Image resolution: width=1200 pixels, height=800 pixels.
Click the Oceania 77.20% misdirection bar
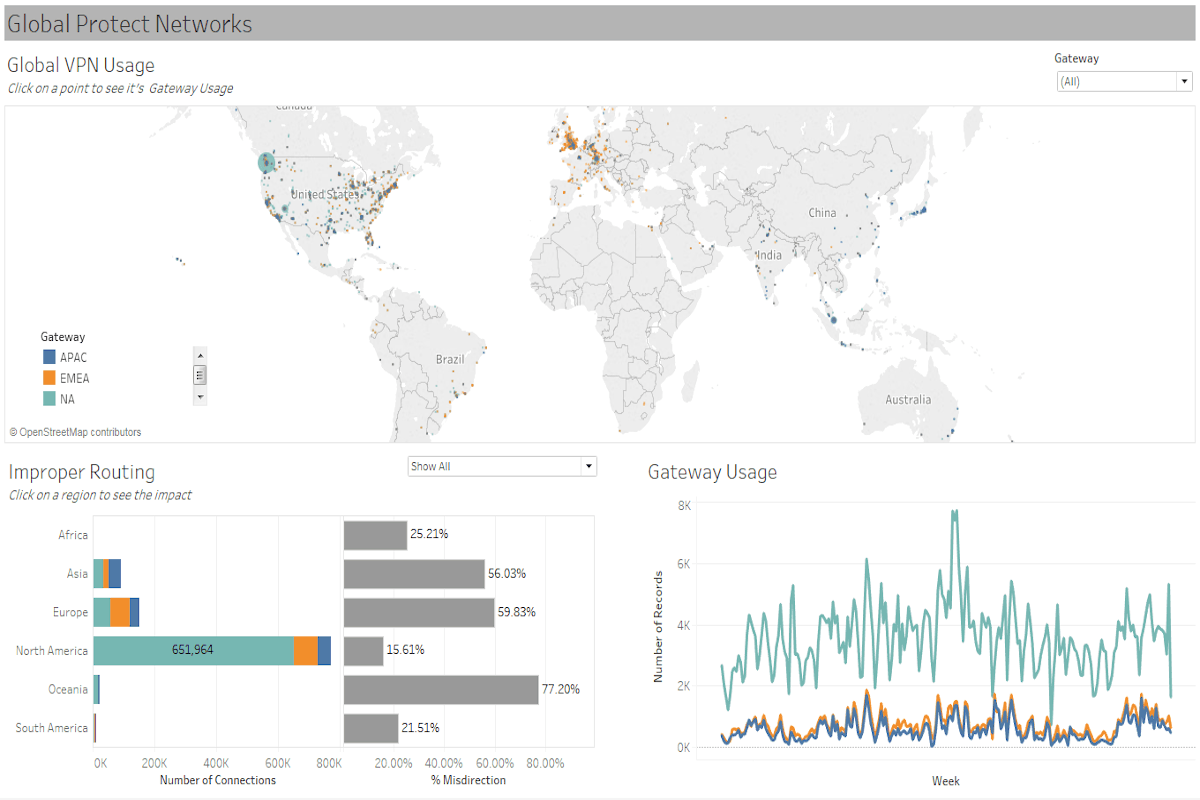440,690
